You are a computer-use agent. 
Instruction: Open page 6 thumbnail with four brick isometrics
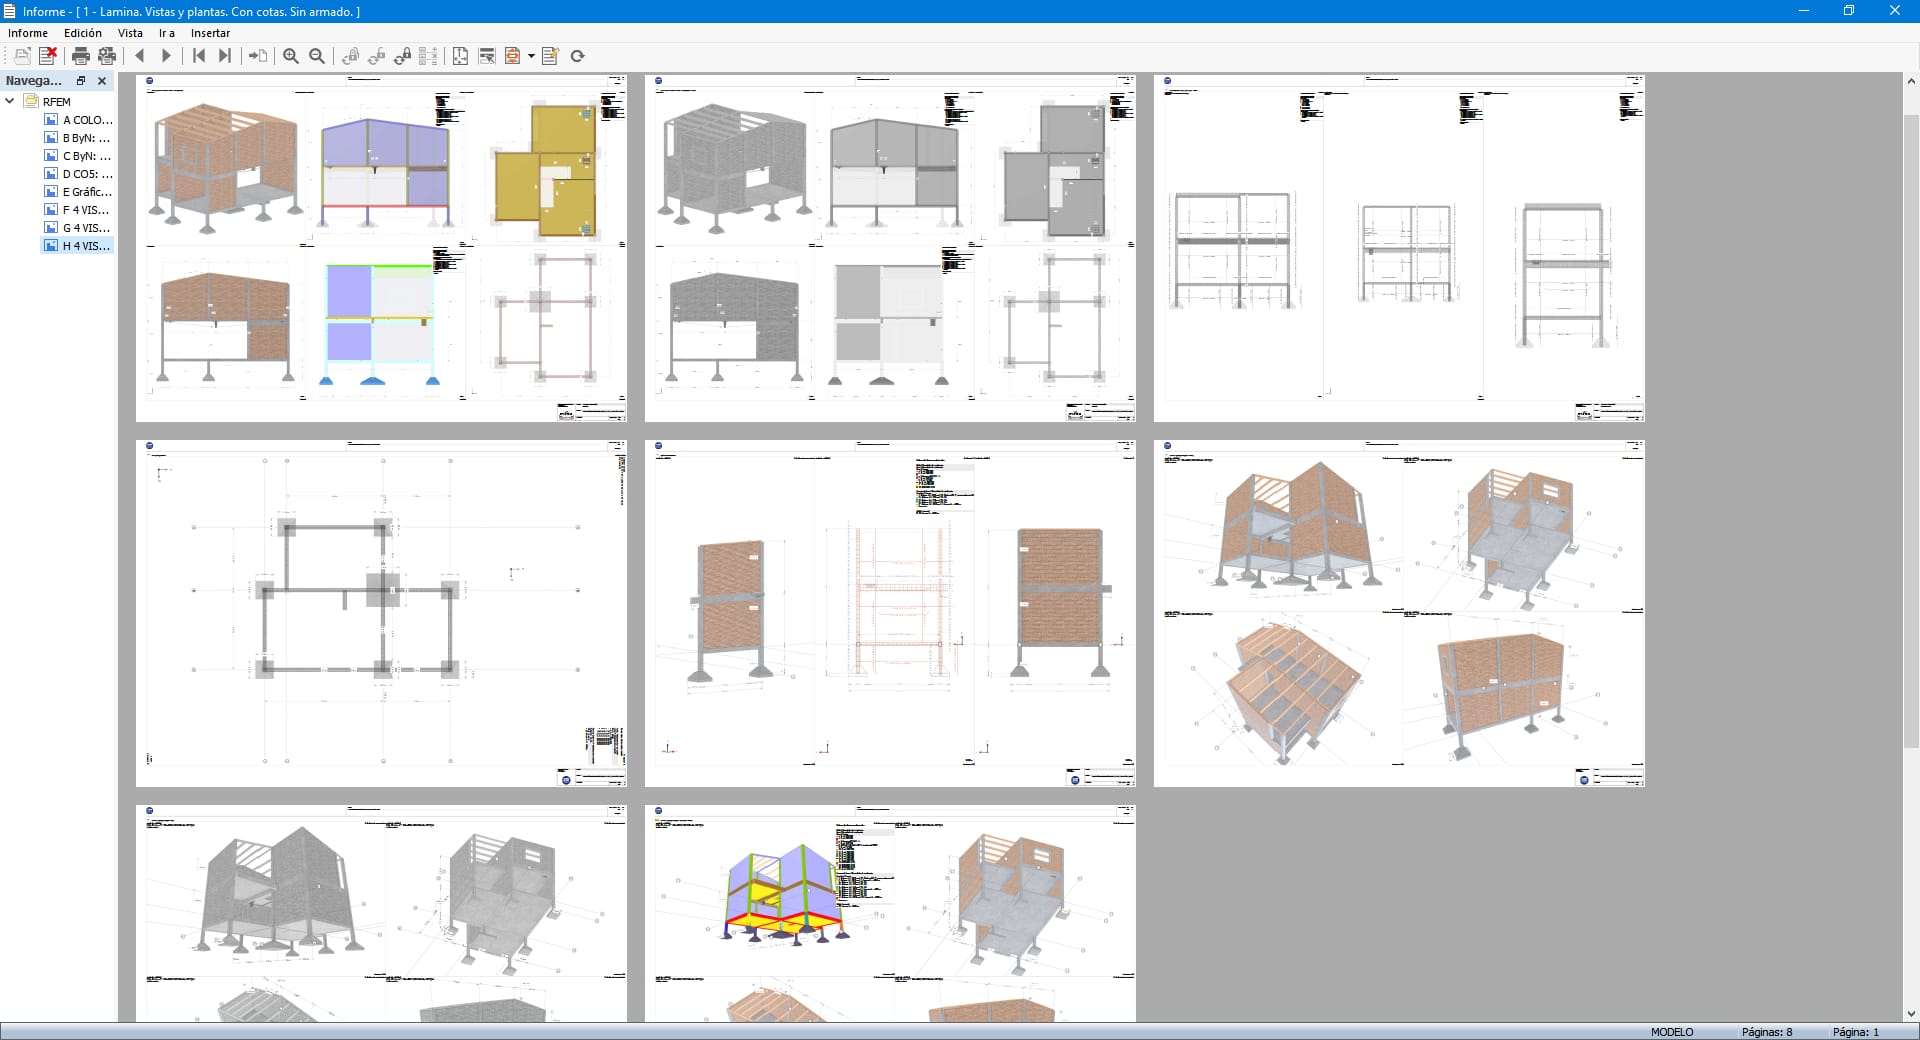click(x=1399, y=613)
